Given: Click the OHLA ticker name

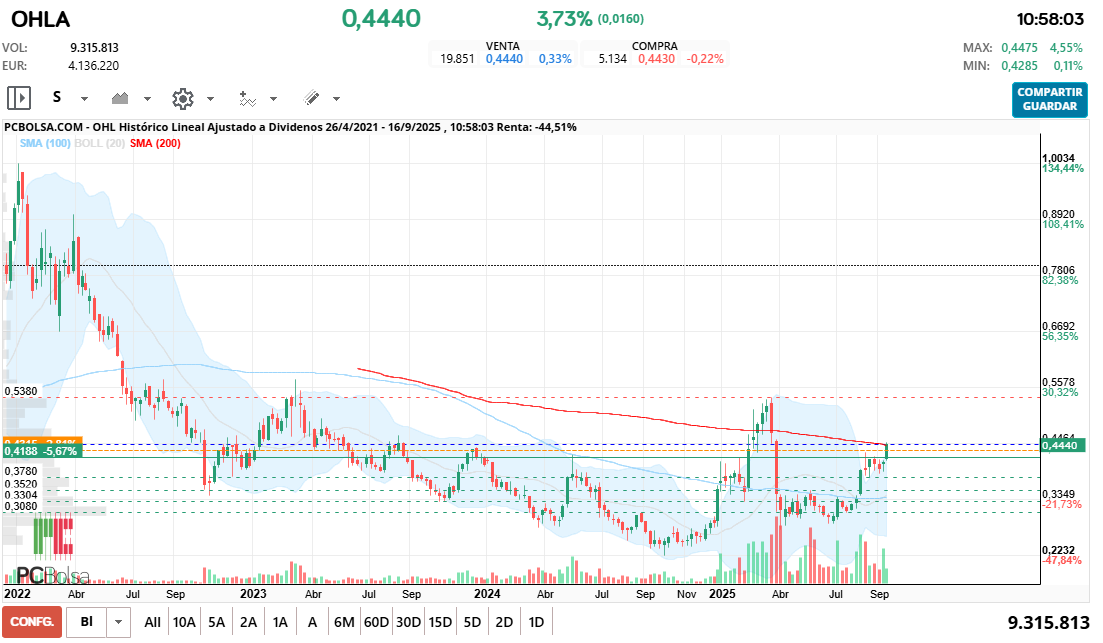Looking at the screenshot, I should [41, 19].
